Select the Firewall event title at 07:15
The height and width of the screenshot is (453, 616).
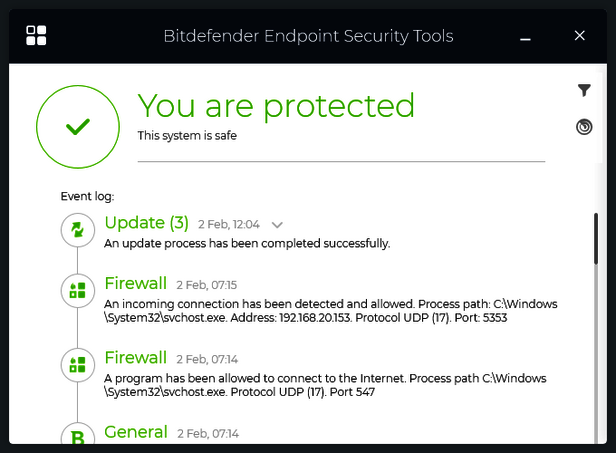tap(136, 284)
